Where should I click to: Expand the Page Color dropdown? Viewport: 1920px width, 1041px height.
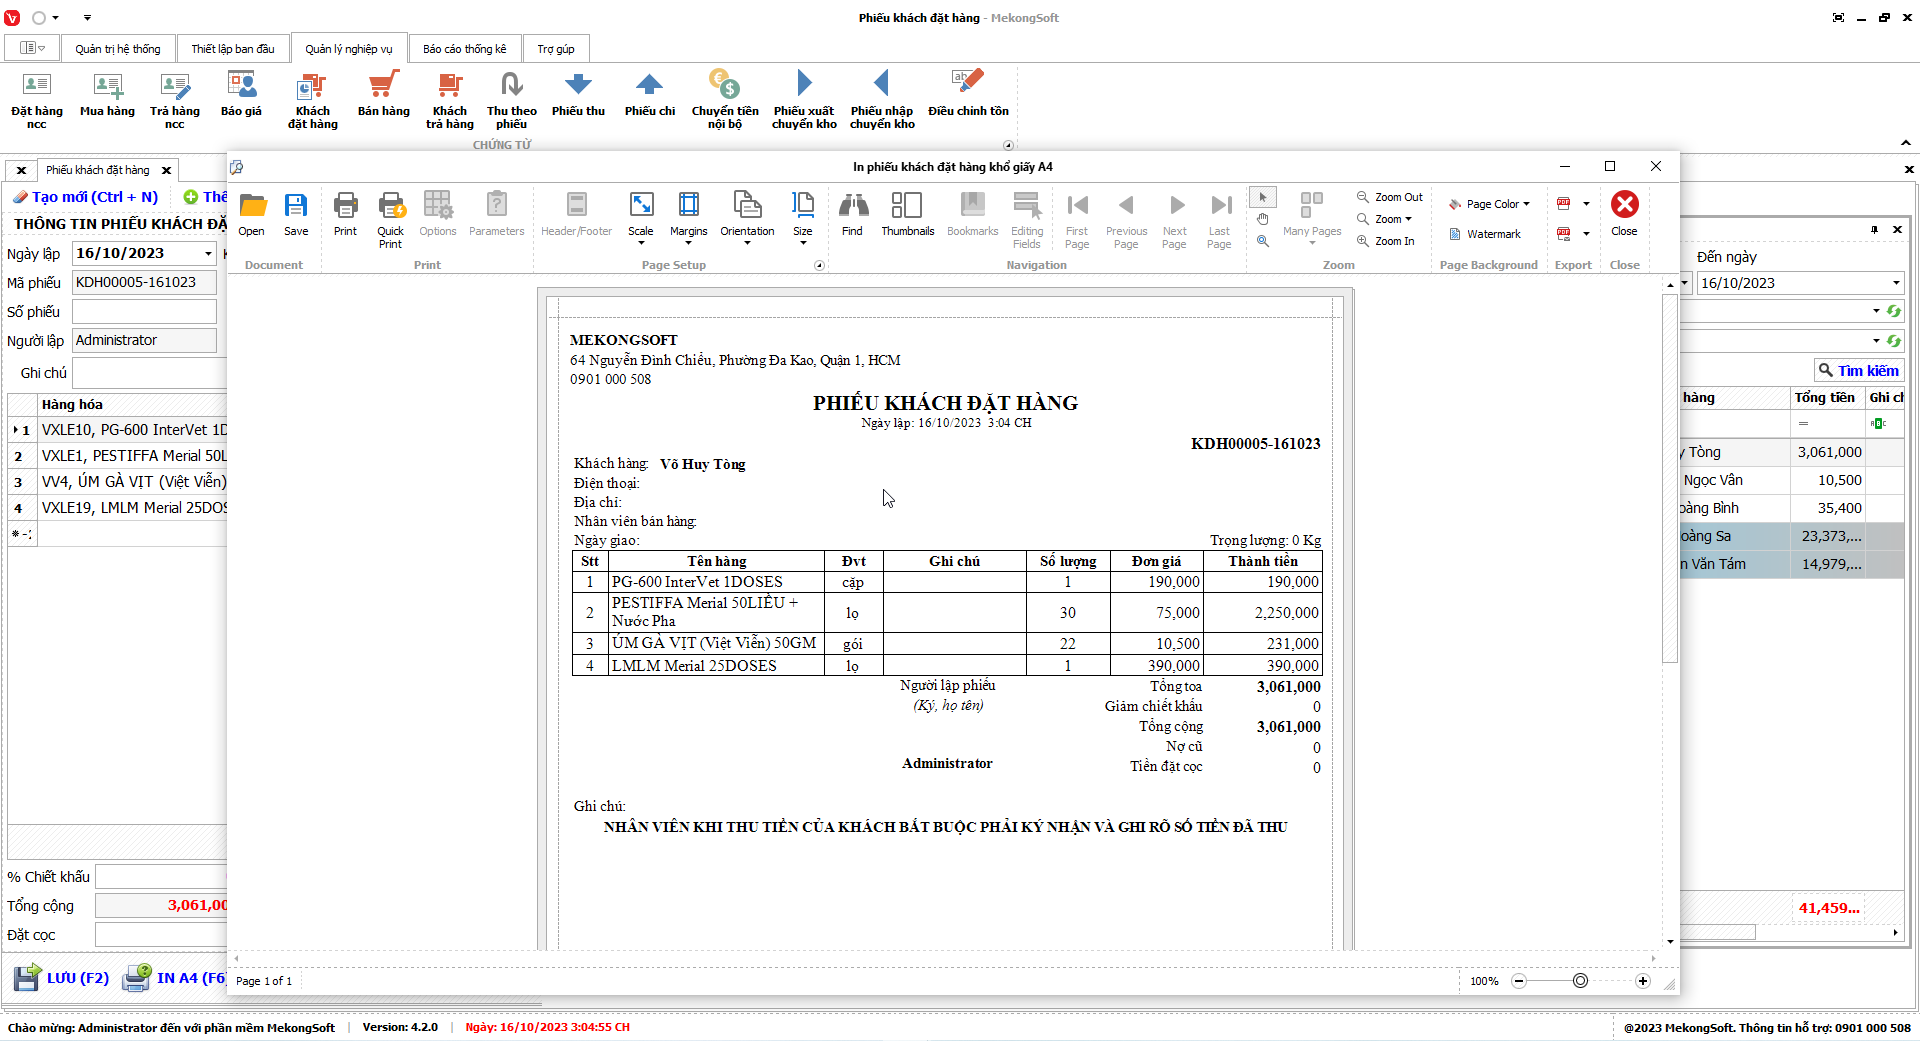pyautogui.click(x=1490, y=204)
